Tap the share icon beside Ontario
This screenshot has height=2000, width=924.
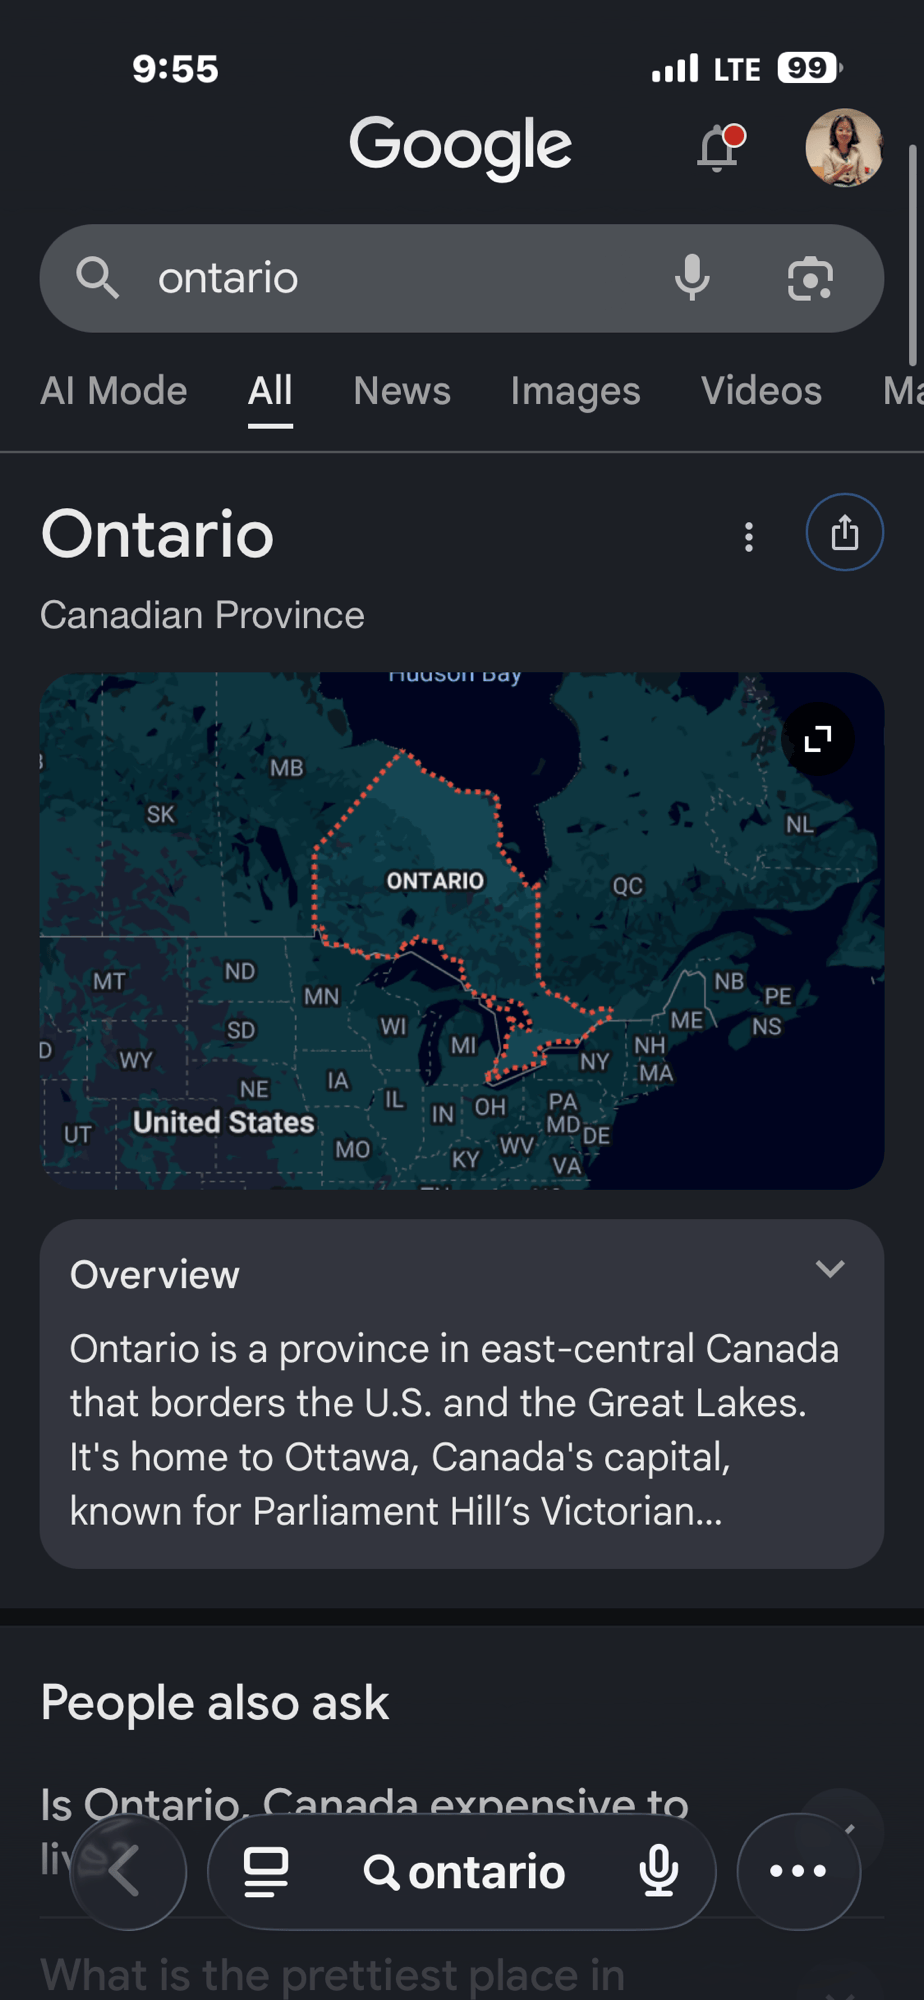(x=845, y=532)
